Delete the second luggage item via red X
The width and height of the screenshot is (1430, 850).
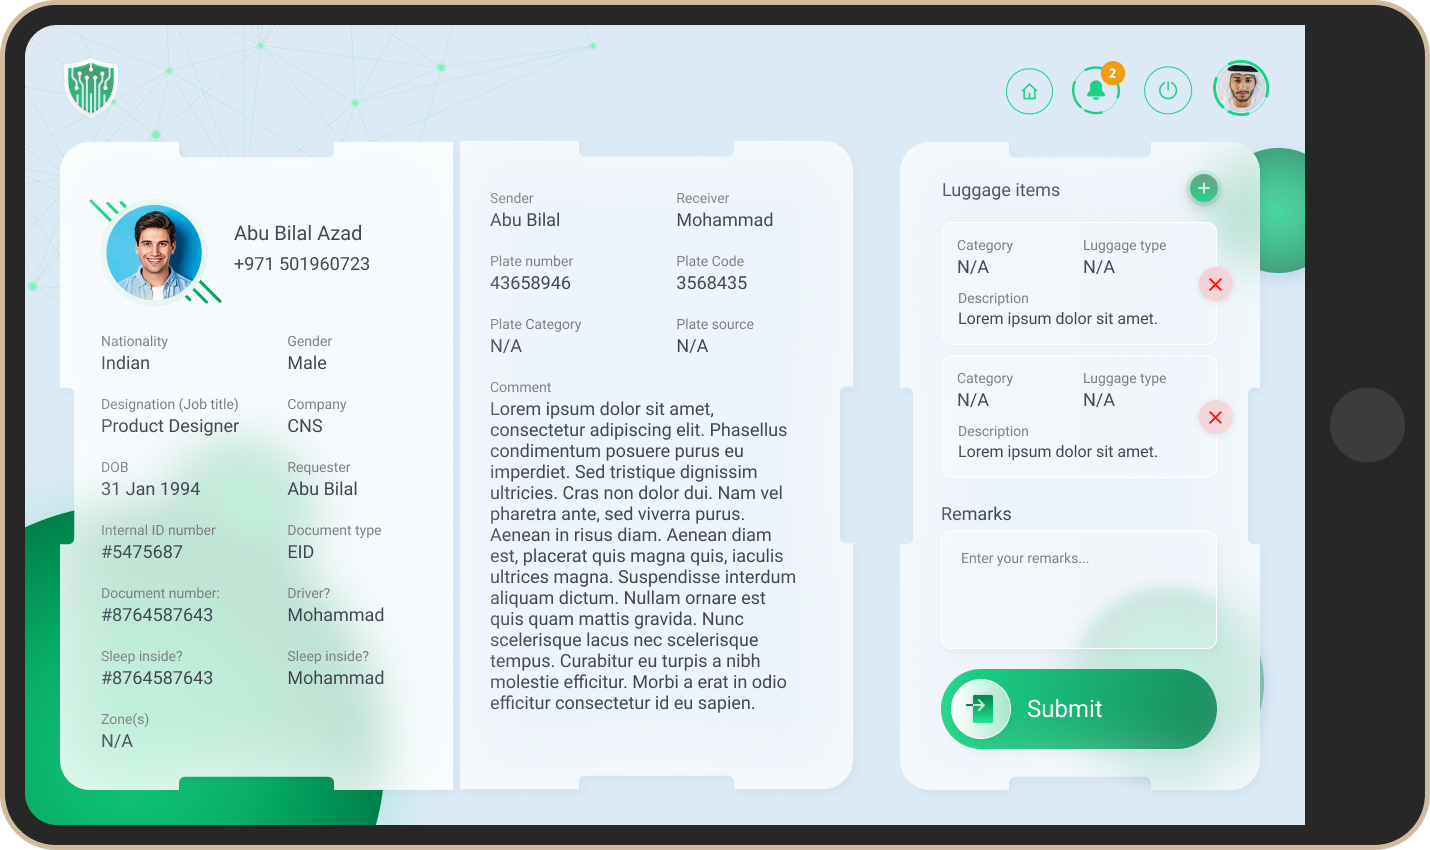[1215, 417]
